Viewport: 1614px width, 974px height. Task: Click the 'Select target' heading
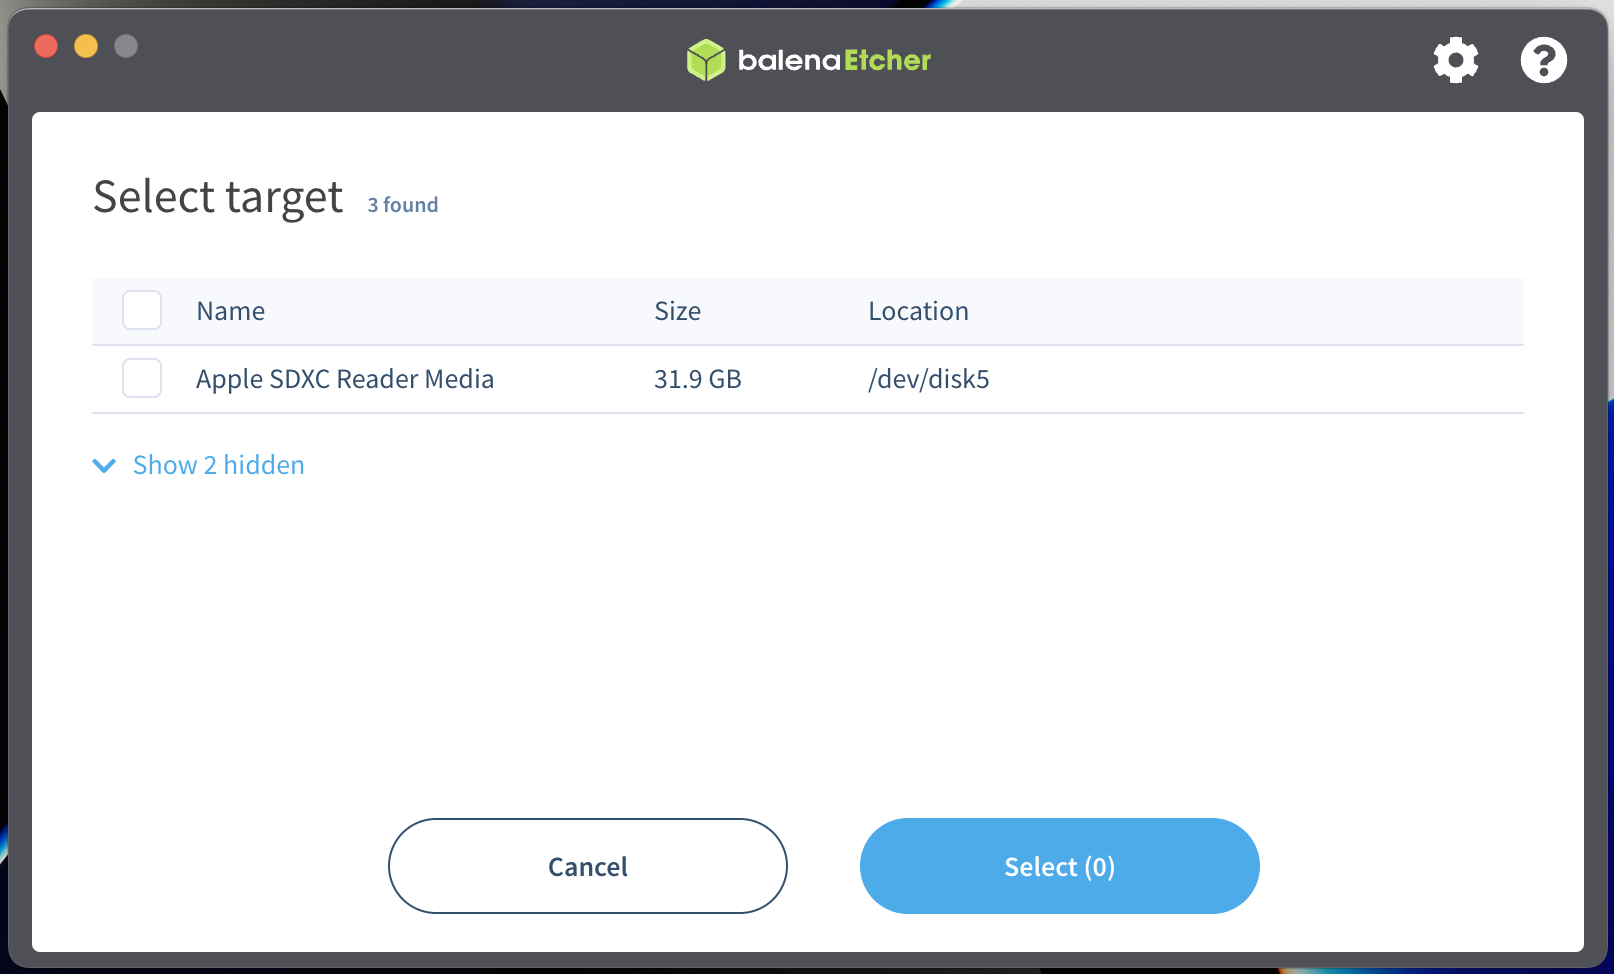(218, 197)
